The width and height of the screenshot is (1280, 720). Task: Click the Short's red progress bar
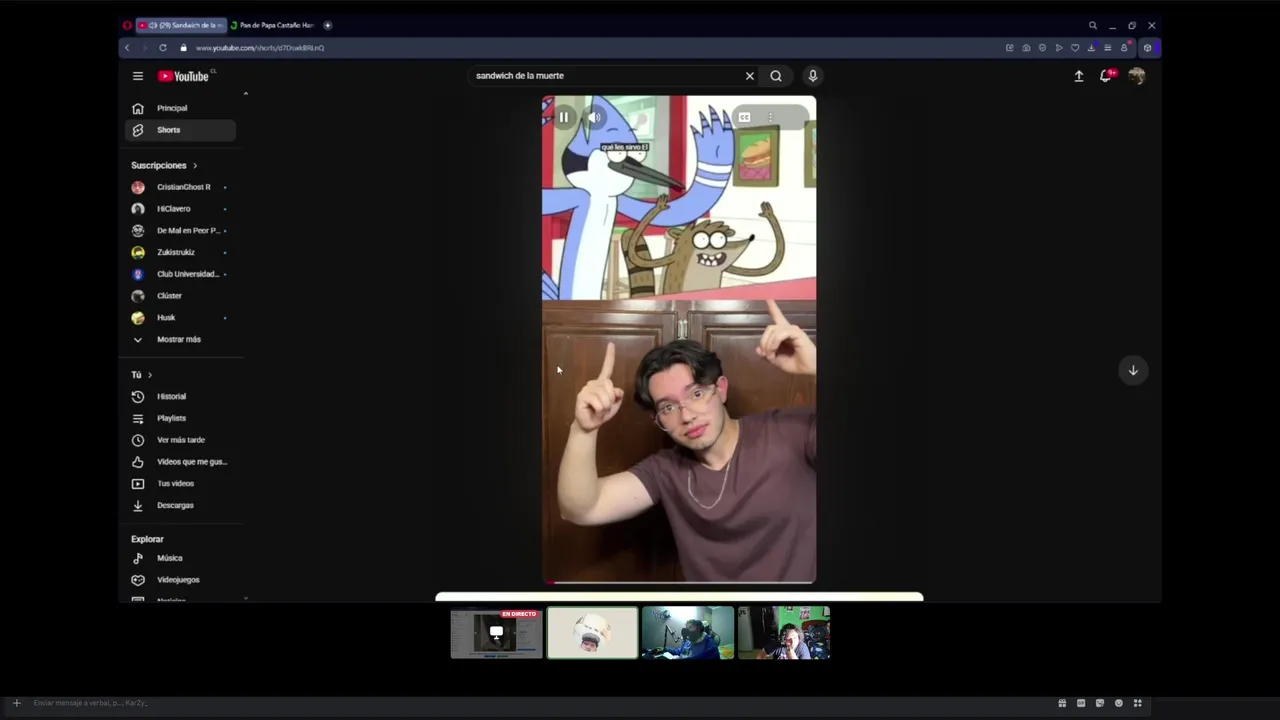click(x=679, y=582)
